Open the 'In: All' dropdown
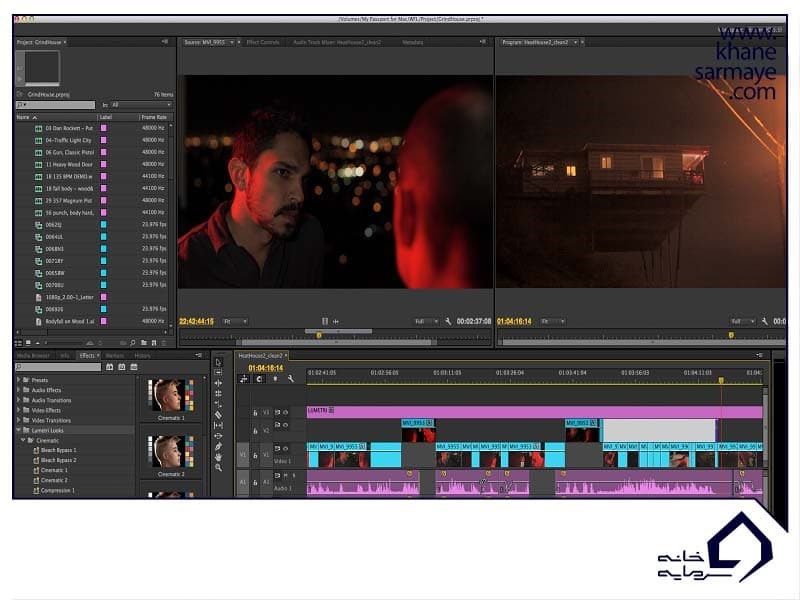Image resolution: width=800 pixels, height=600 pixels. coord(141,105)
